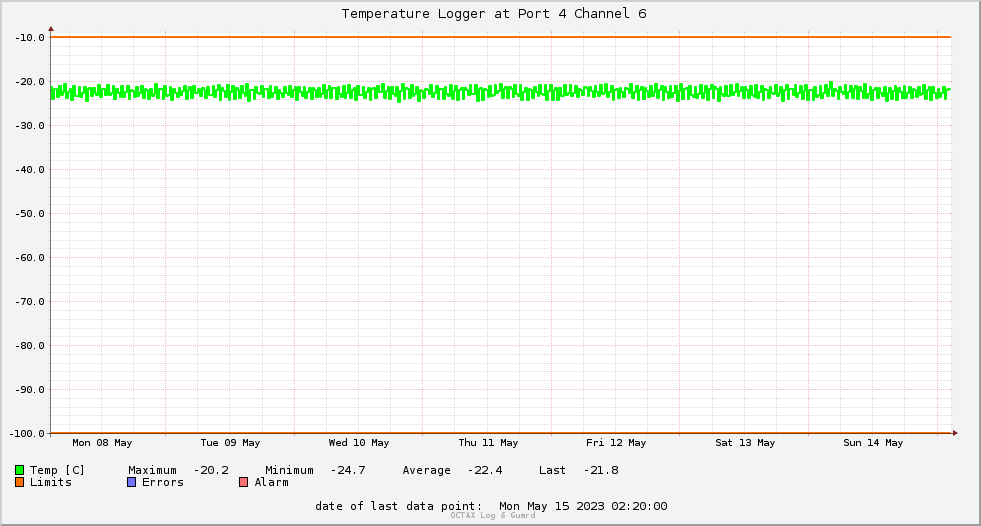
Task: Click the Average value -22.4
Action: [485, 470]
